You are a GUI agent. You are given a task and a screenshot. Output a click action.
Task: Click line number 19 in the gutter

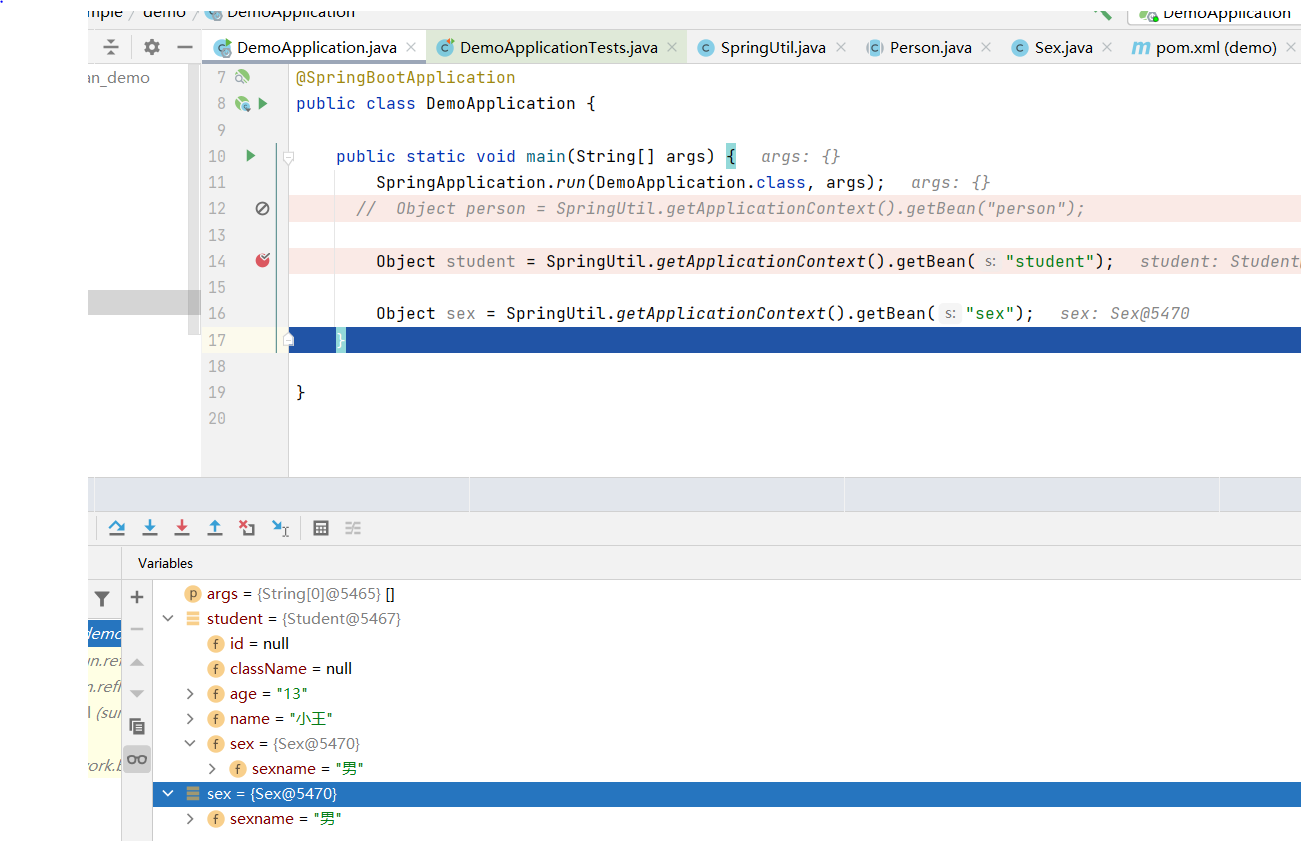pyautogui.click(x=217, y=392)
